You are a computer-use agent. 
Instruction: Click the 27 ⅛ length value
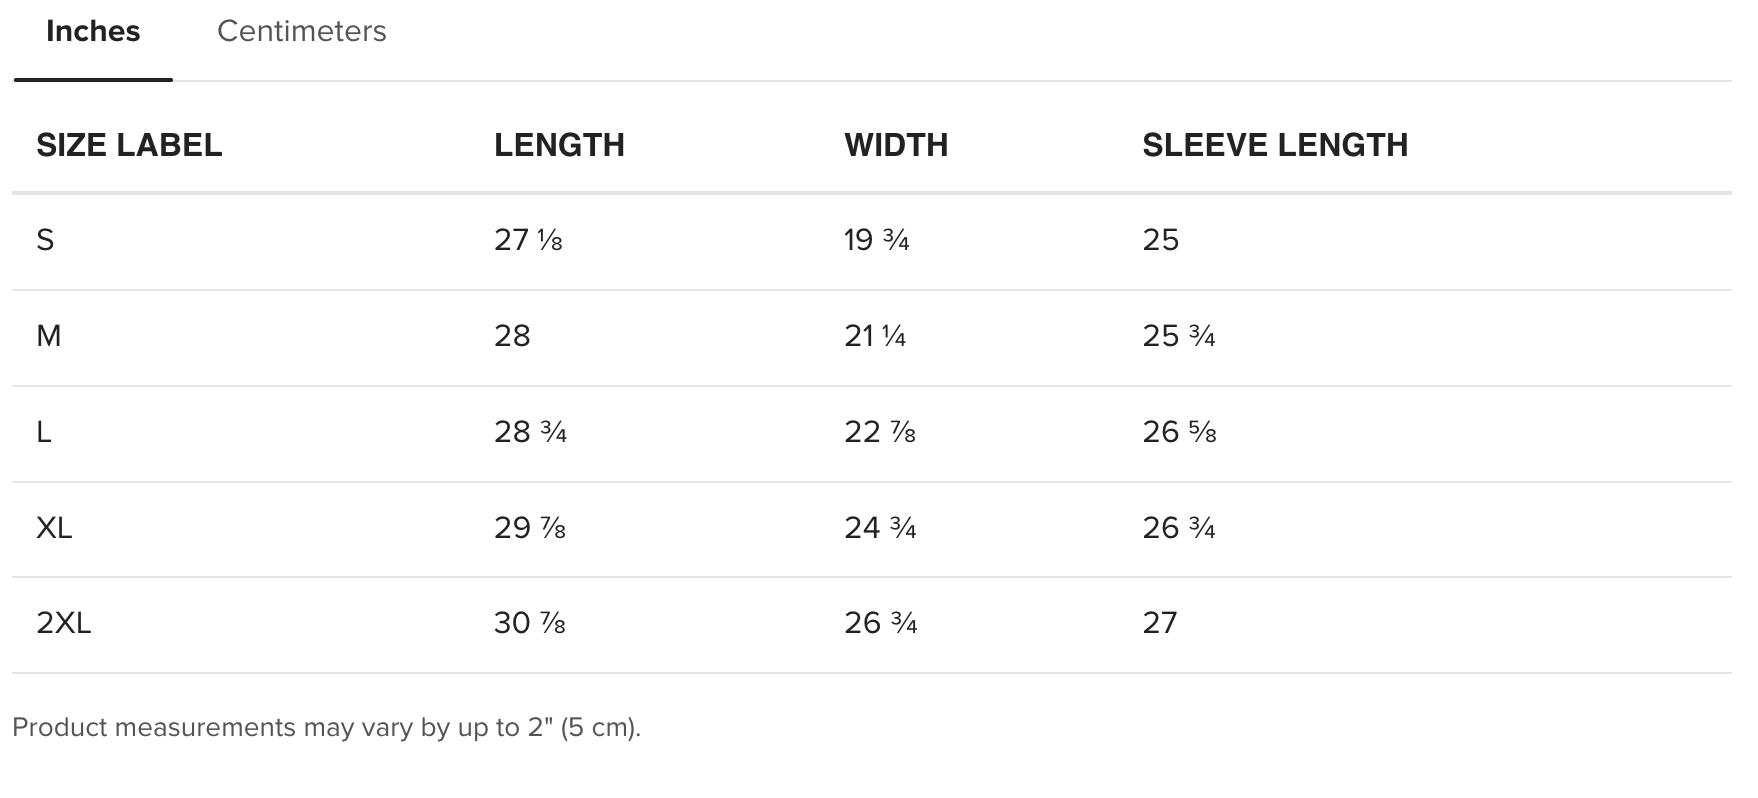pyautogui.click(x=528, y=240)
